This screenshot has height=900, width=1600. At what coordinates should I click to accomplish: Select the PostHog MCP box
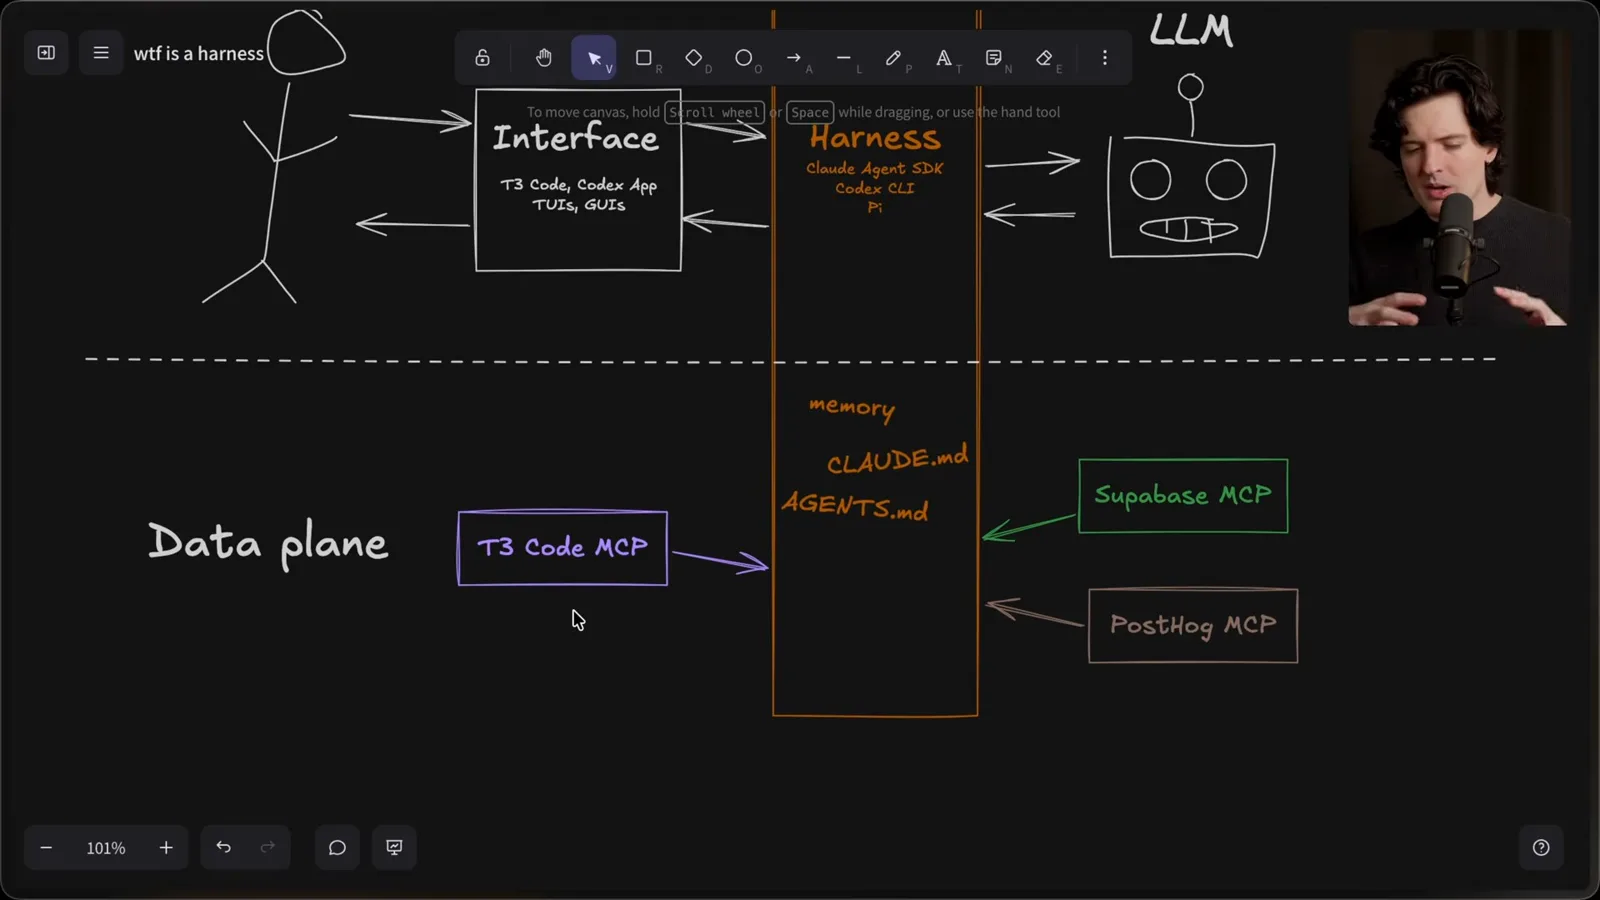pos(1193,626)
